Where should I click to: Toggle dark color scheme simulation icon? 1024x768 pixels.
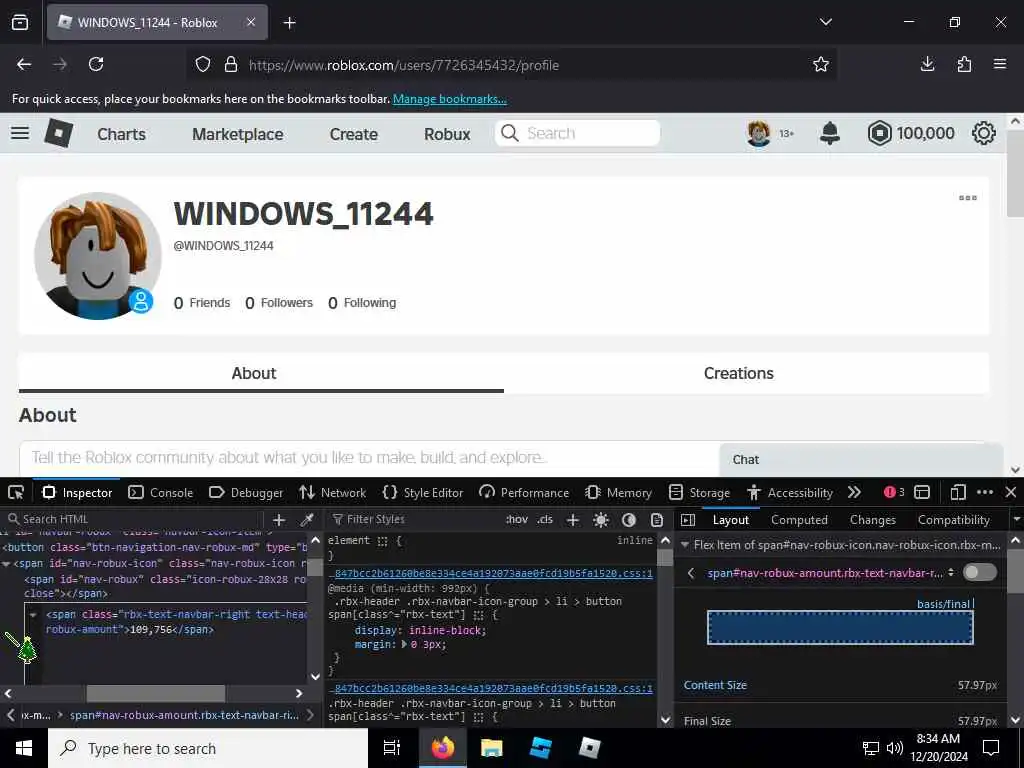coord(629,520)
